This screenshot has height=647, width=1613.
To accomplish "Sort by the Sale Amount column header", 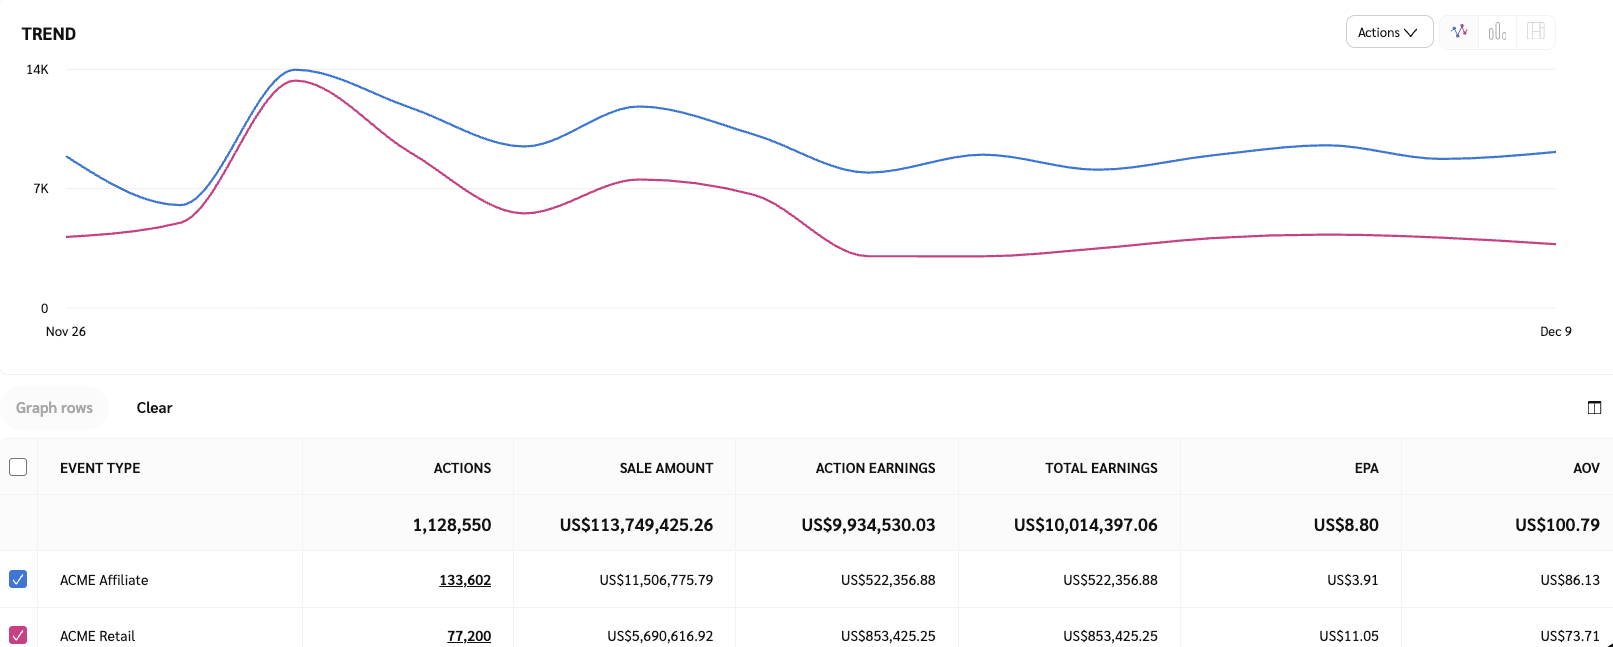I will (666, 468).
